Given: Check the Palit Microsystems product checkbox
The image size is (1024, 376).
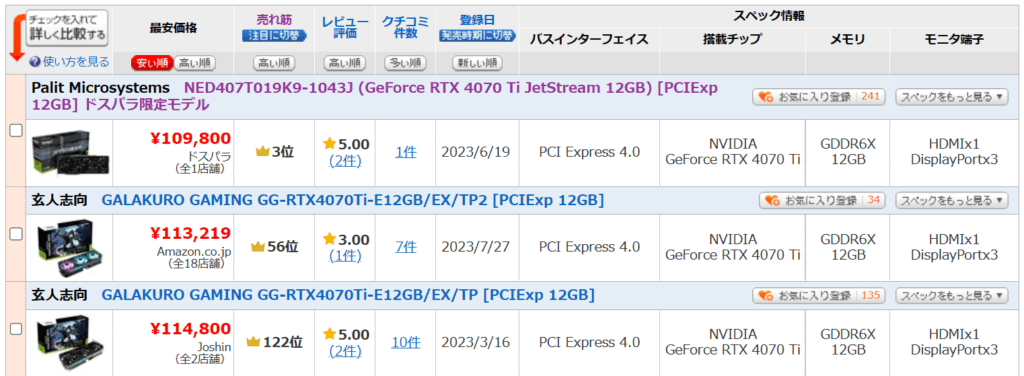Looking at the screenshot, I should point(16,131).
